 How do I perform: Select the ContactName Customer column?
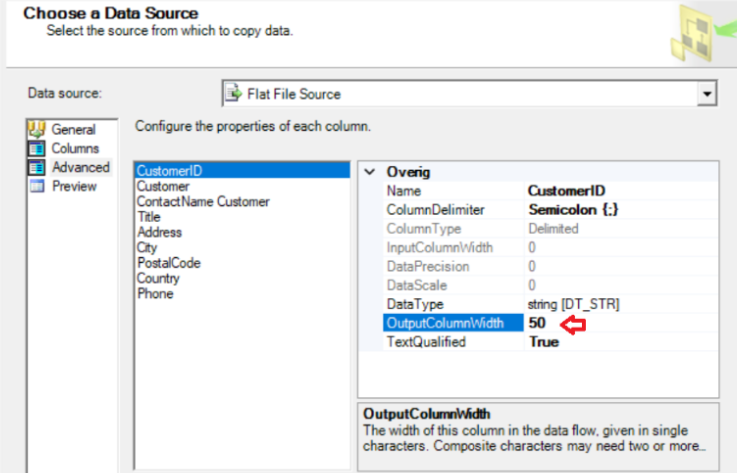[x=203, y=202]
